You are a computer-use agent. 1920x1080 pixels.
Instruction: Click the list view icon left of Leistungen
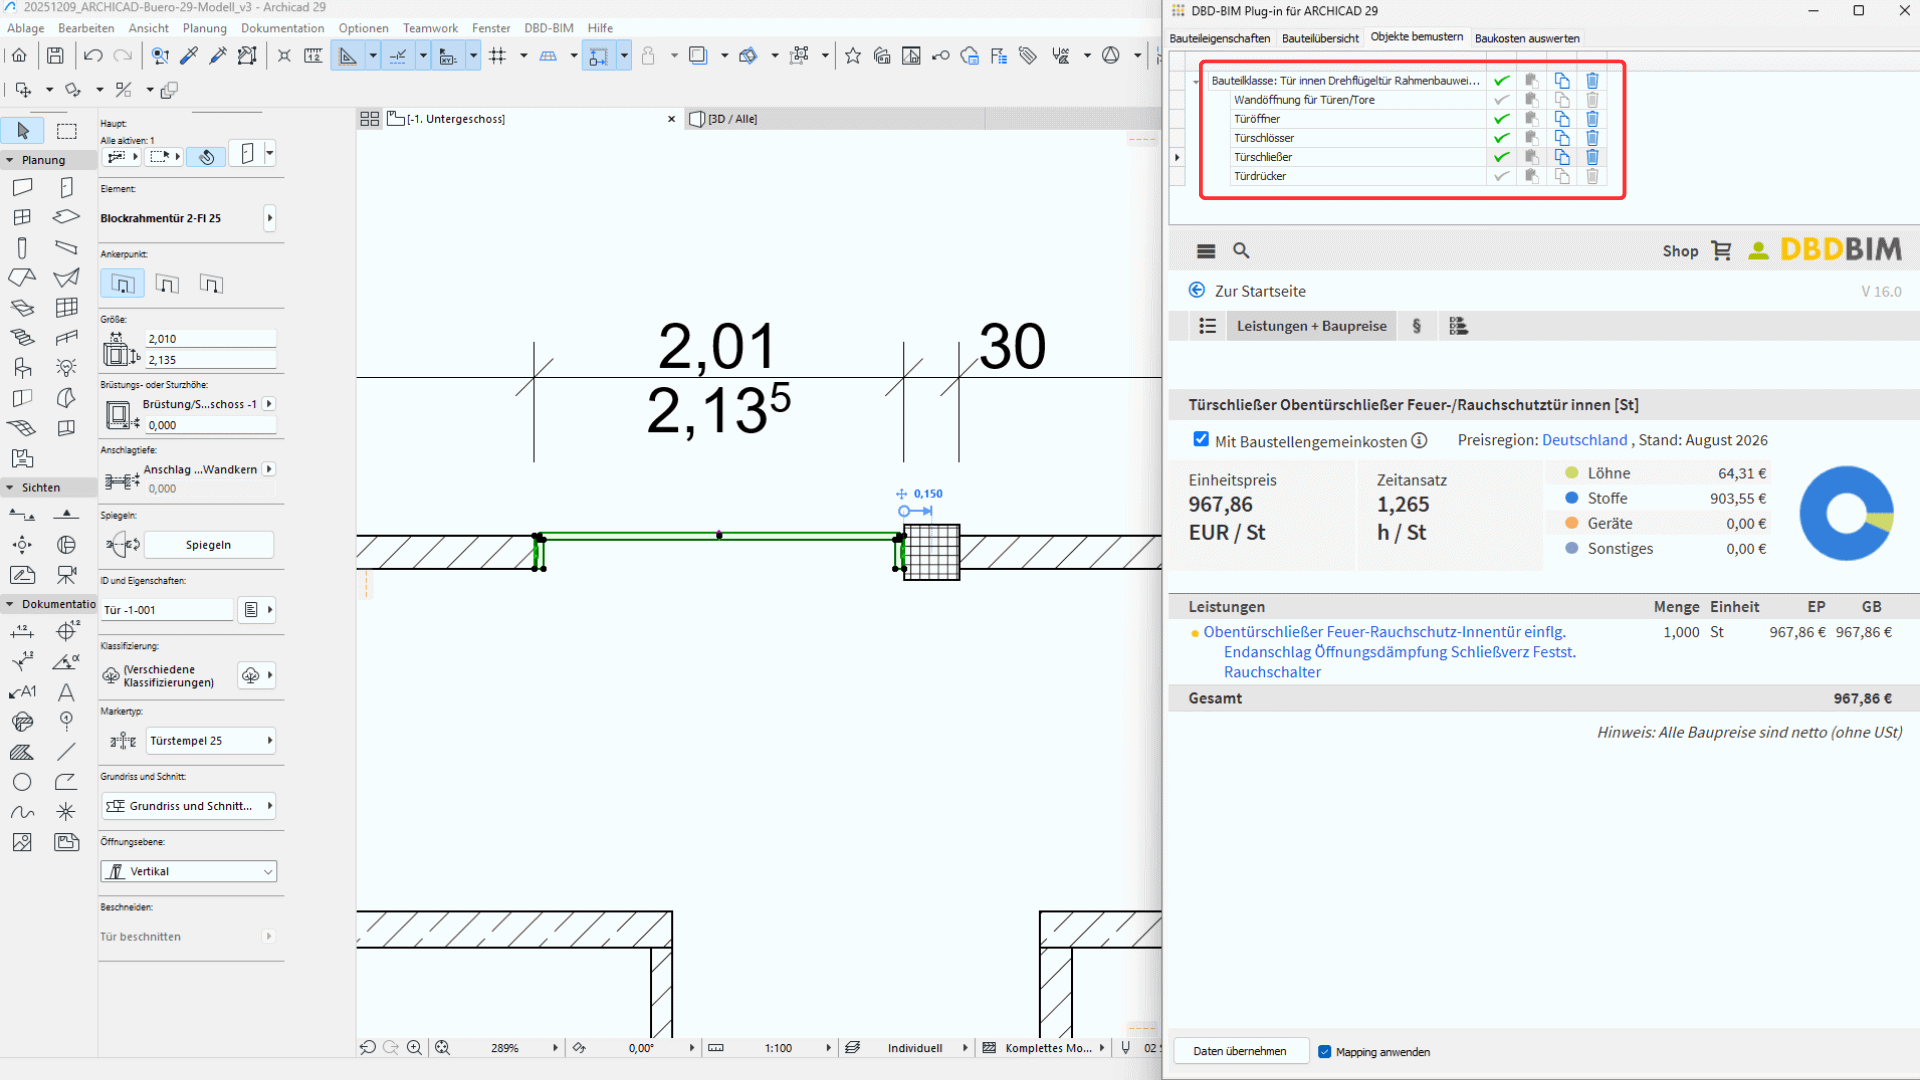[1207, 326]
